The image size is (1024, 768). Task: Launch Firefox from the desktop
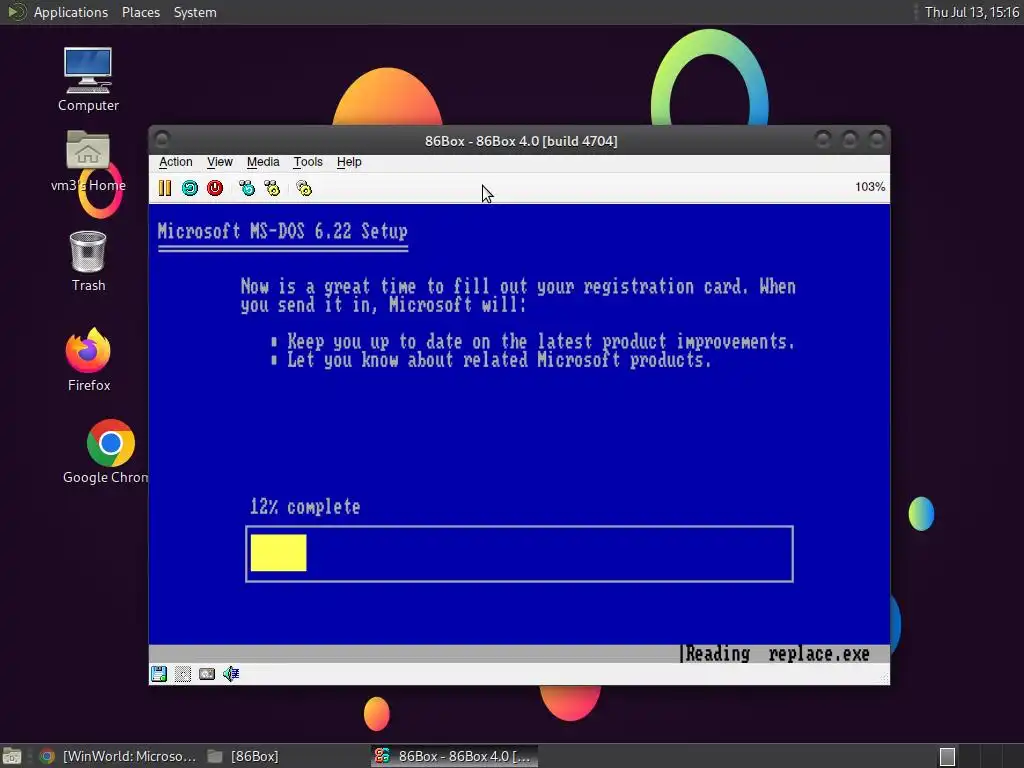point(88,359)
